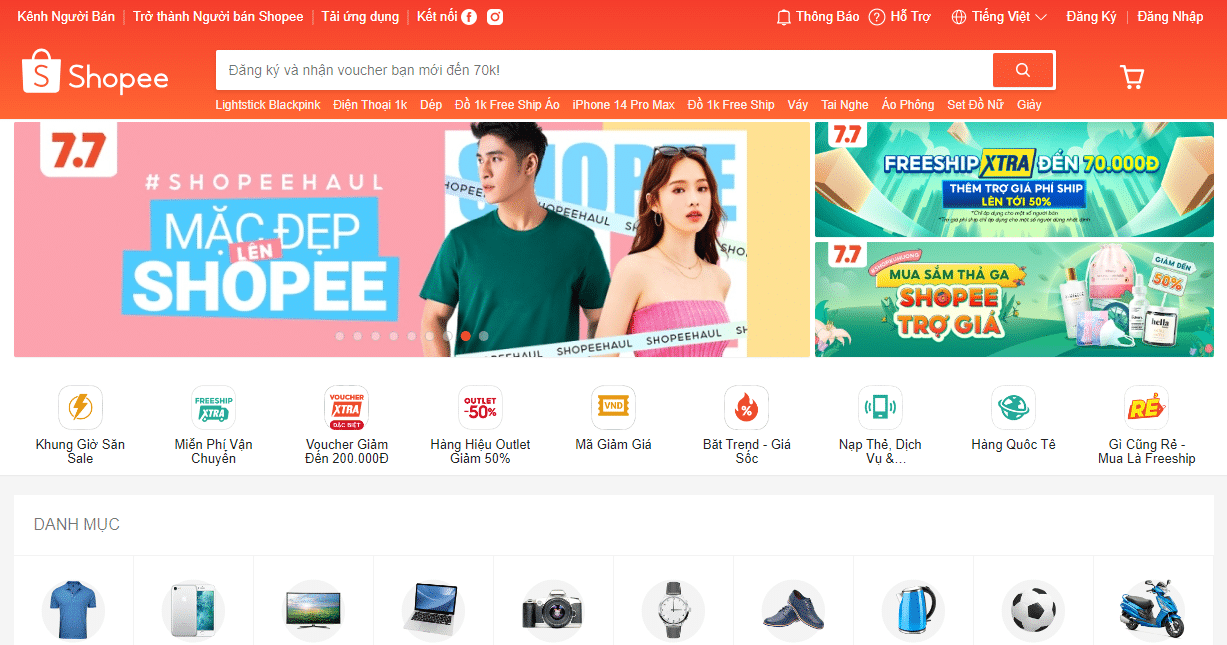Screen dimensions: 1227x645
Task: Expand the Tiếng Việt language dropdown
Action: [x=997, y=16]
